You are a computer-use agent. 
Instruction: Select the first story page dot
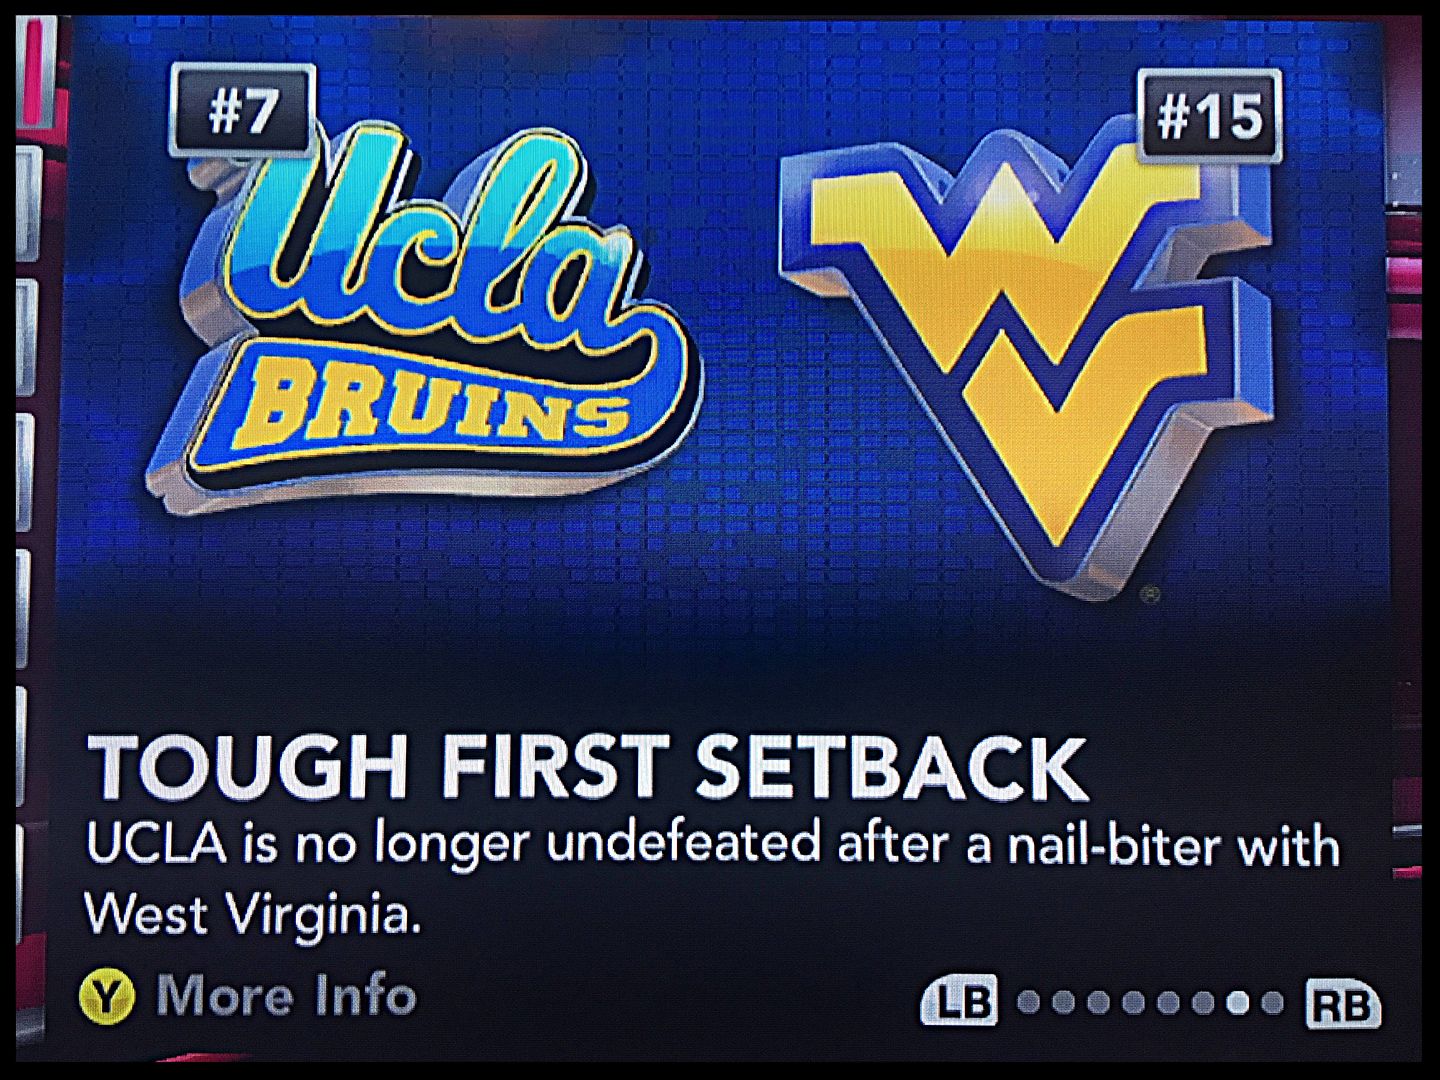[1028, 1002]
